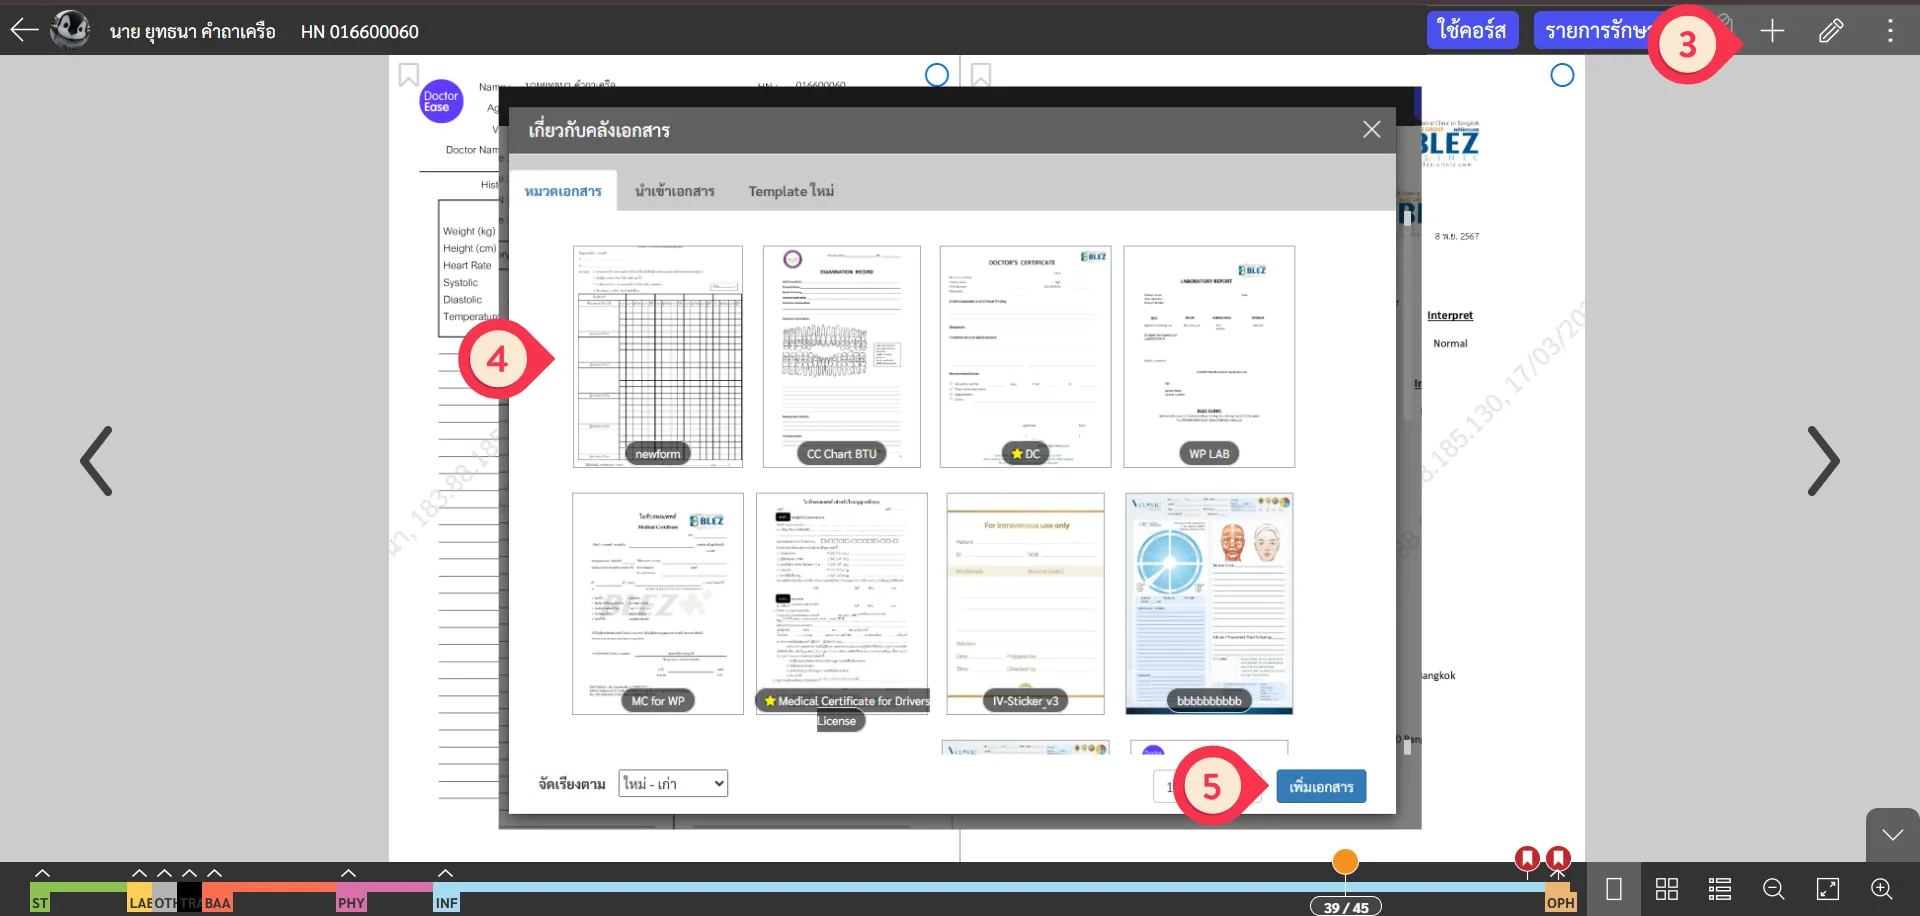Zoom out with the minus magnifier
The height and width of the screenshot is (916, 1920).
[1774, 889]
